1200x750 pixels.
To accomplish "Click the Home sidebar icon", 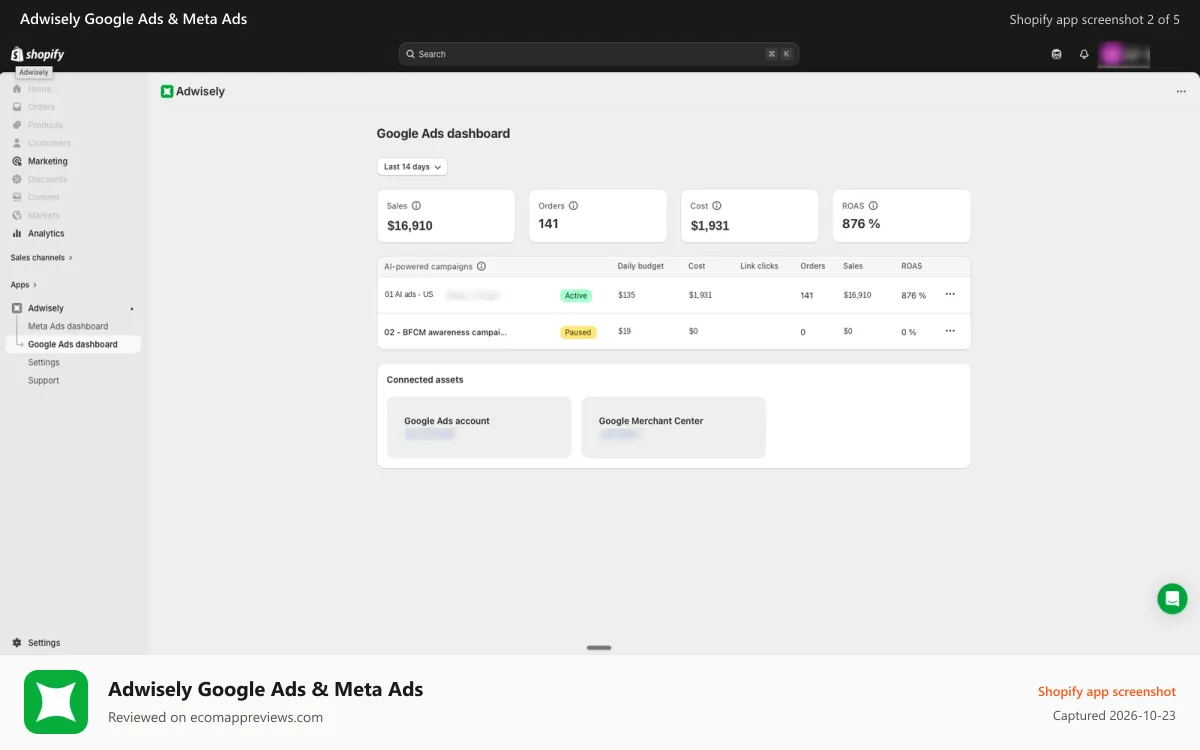I will click(x=17, y=89).
